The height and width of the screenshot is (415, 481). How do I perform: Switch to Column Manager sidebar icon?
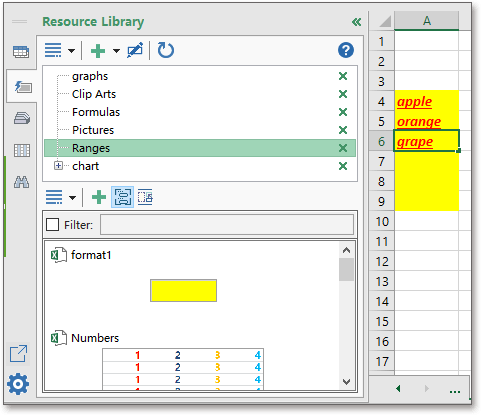pyautogui.click(x=22, y=150)
